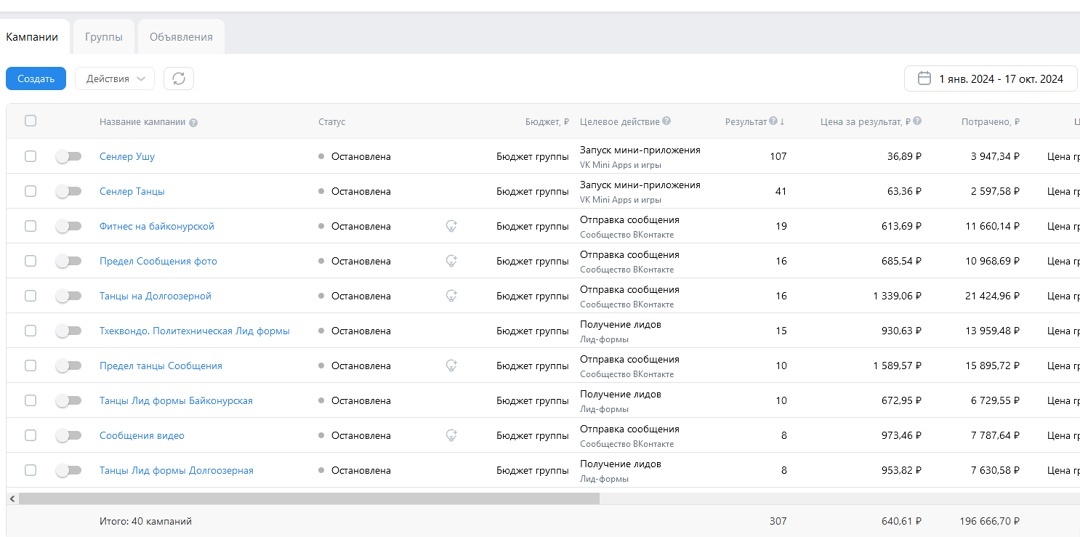Open the Тхеквондо. Политехническая Лид формы campaign
This screenshot has height=537, width=1080.
pyautogui.click(x=194, y=331)
